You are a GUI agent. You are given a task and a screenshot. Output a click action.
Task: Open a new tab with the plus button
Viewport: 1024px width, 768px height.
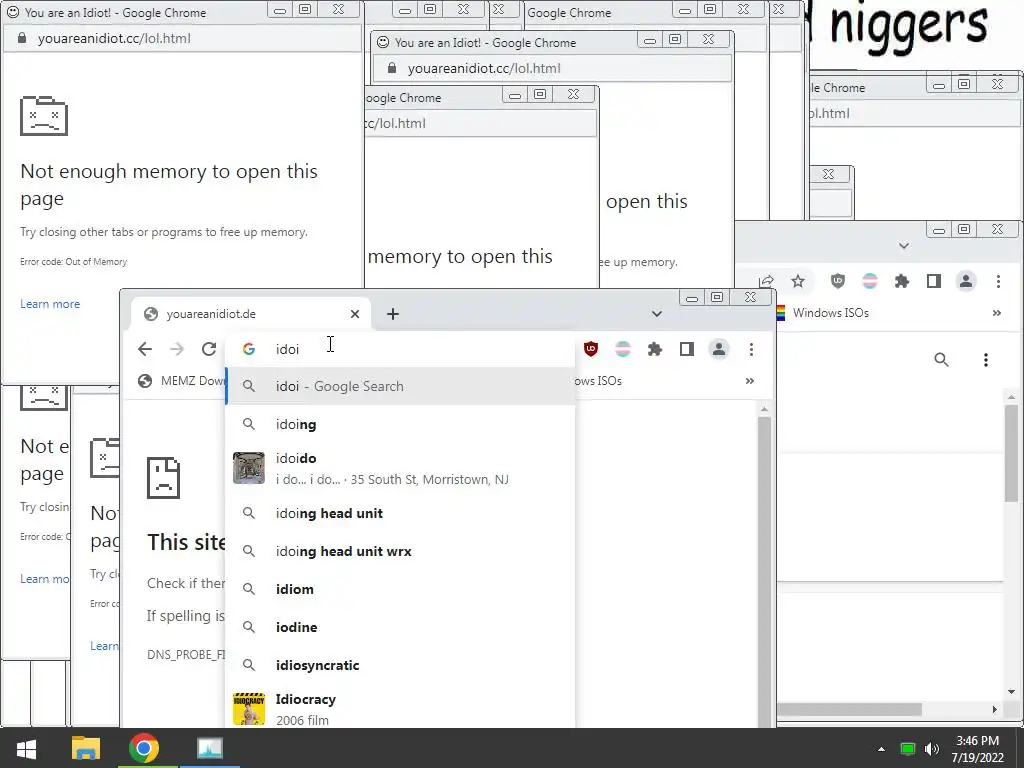(392, 314)
